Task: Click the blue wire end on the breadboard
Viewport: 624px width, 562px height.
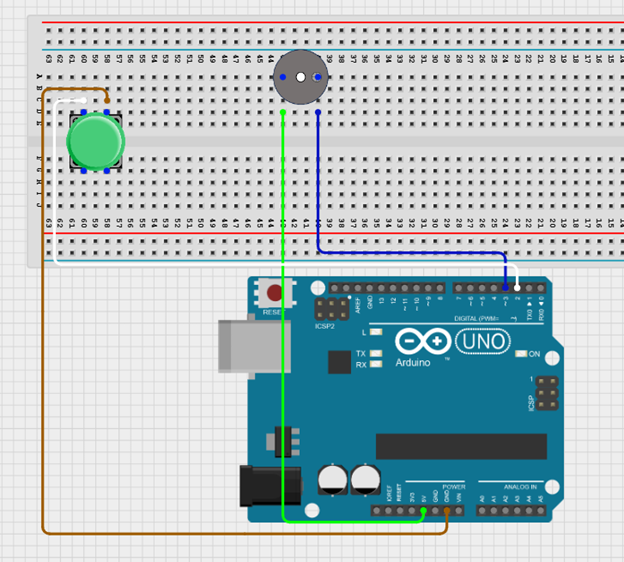Action: [x=318, y=112]
